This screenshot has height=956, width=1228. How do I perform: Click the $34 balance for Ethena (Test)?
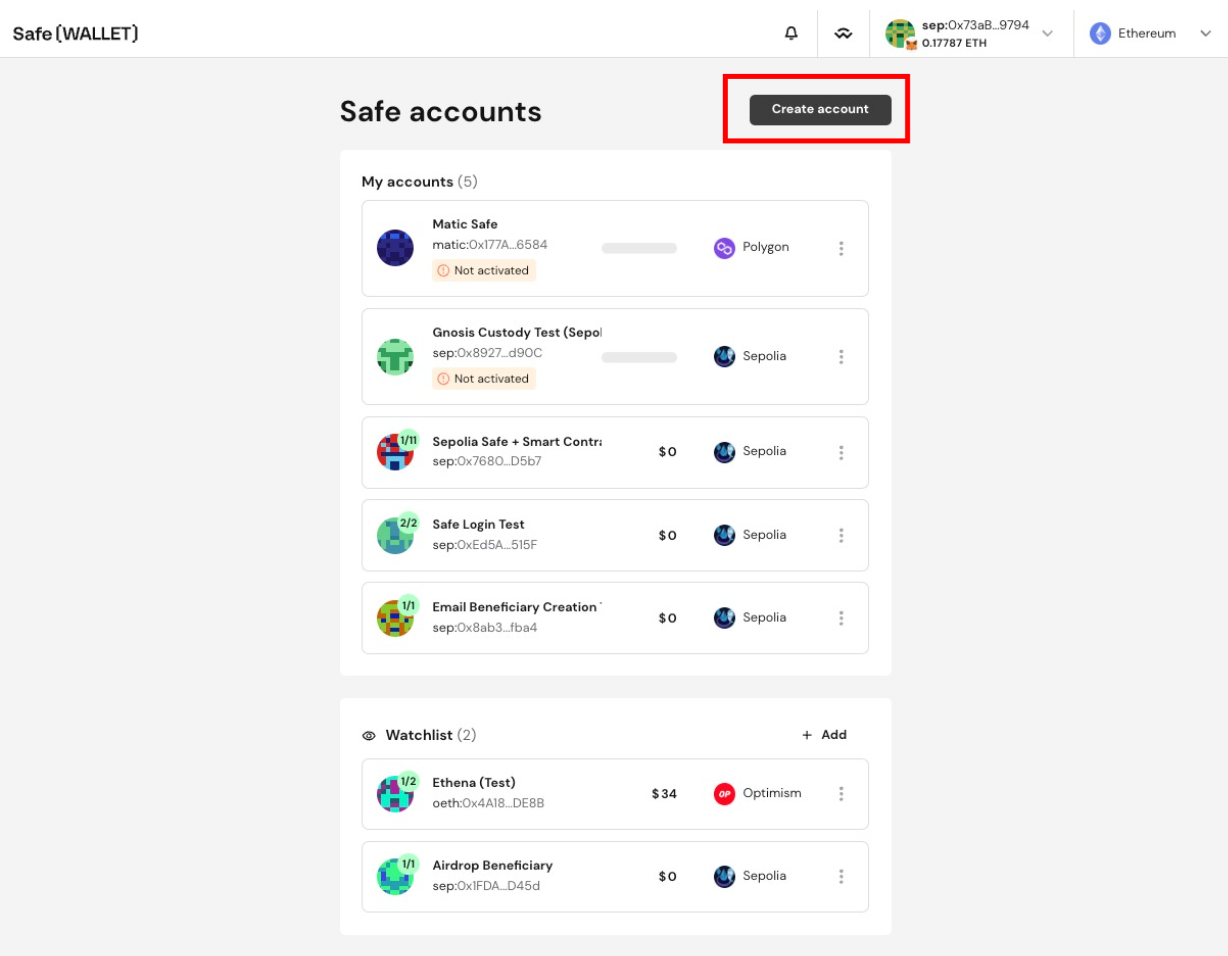pyautogui.click(x=664, y=793)
